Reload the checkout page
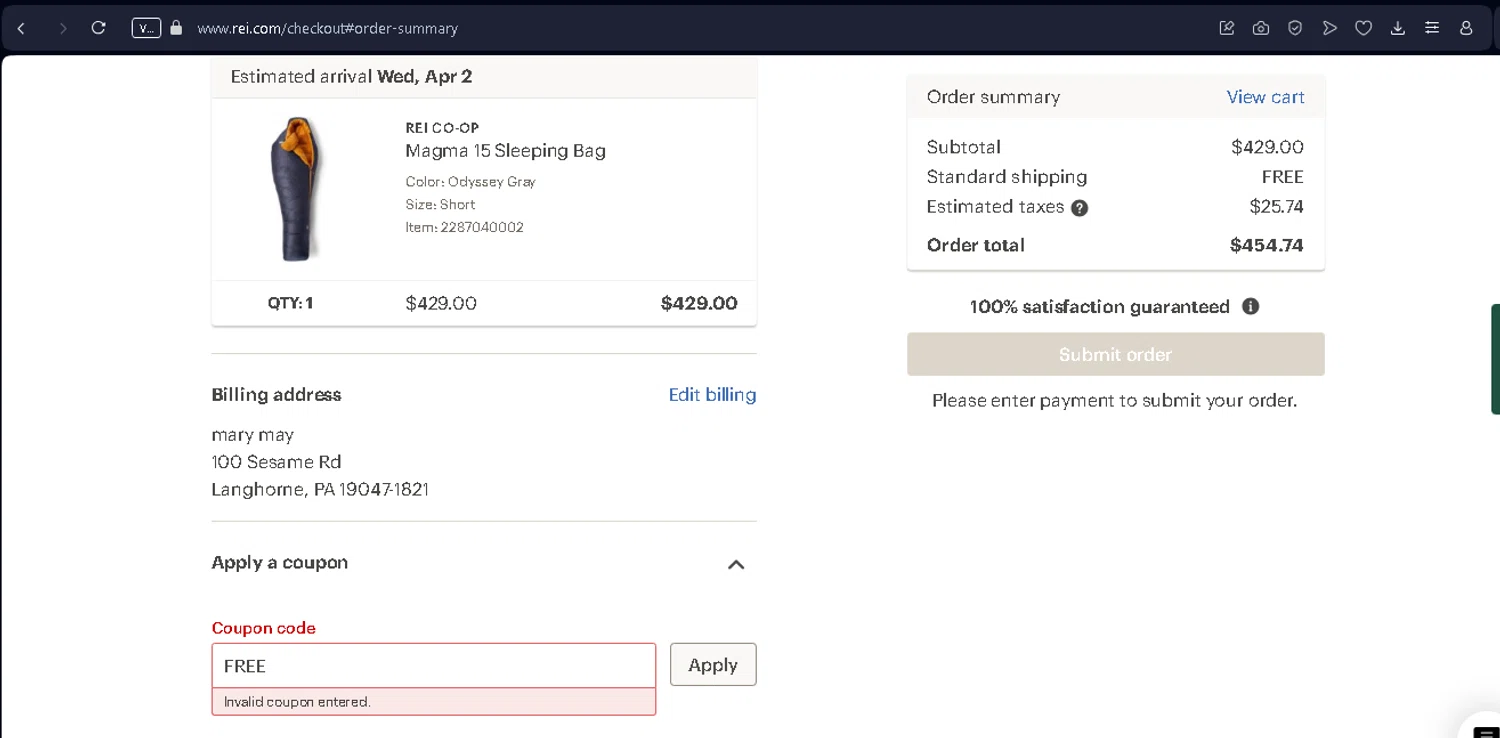 pos(98,28)
